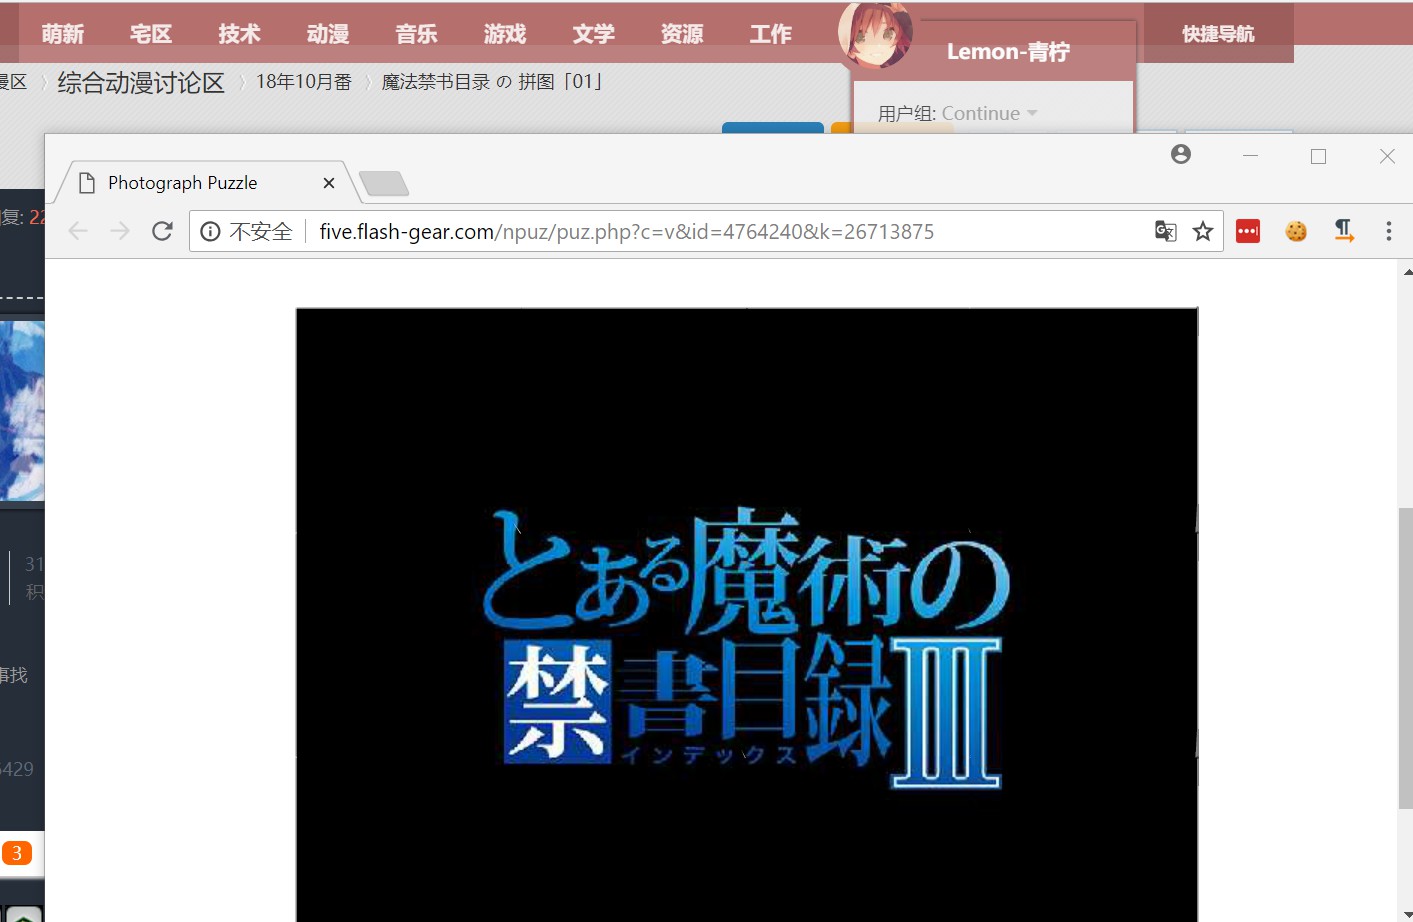This screenshot has height=922, width=1413.
Task: Click the vertical scrollbar thumb
Action: 1406,658
